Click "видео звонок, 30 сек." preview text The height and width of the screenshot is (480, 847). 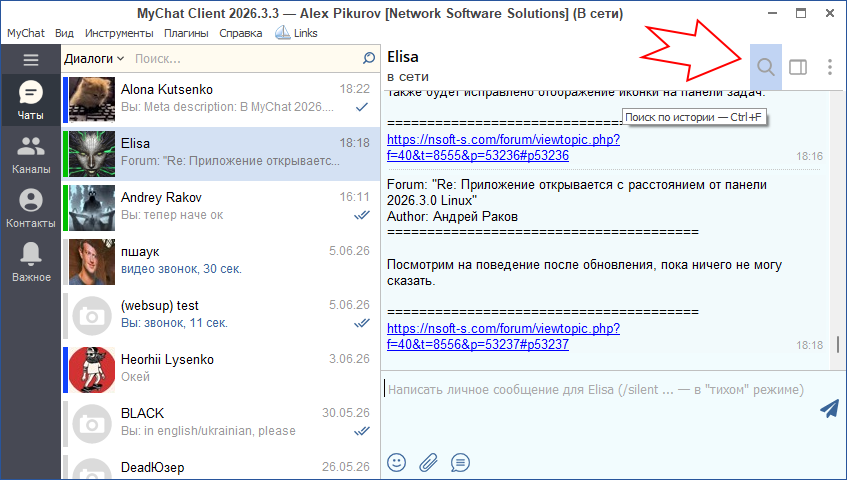coord(182,269)
